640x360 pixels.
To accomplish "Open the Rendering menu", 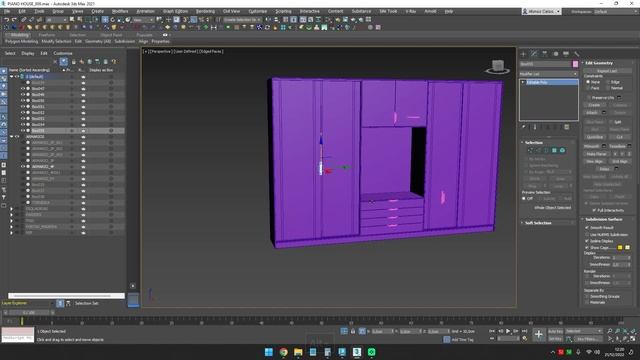I will click(205, 11).
